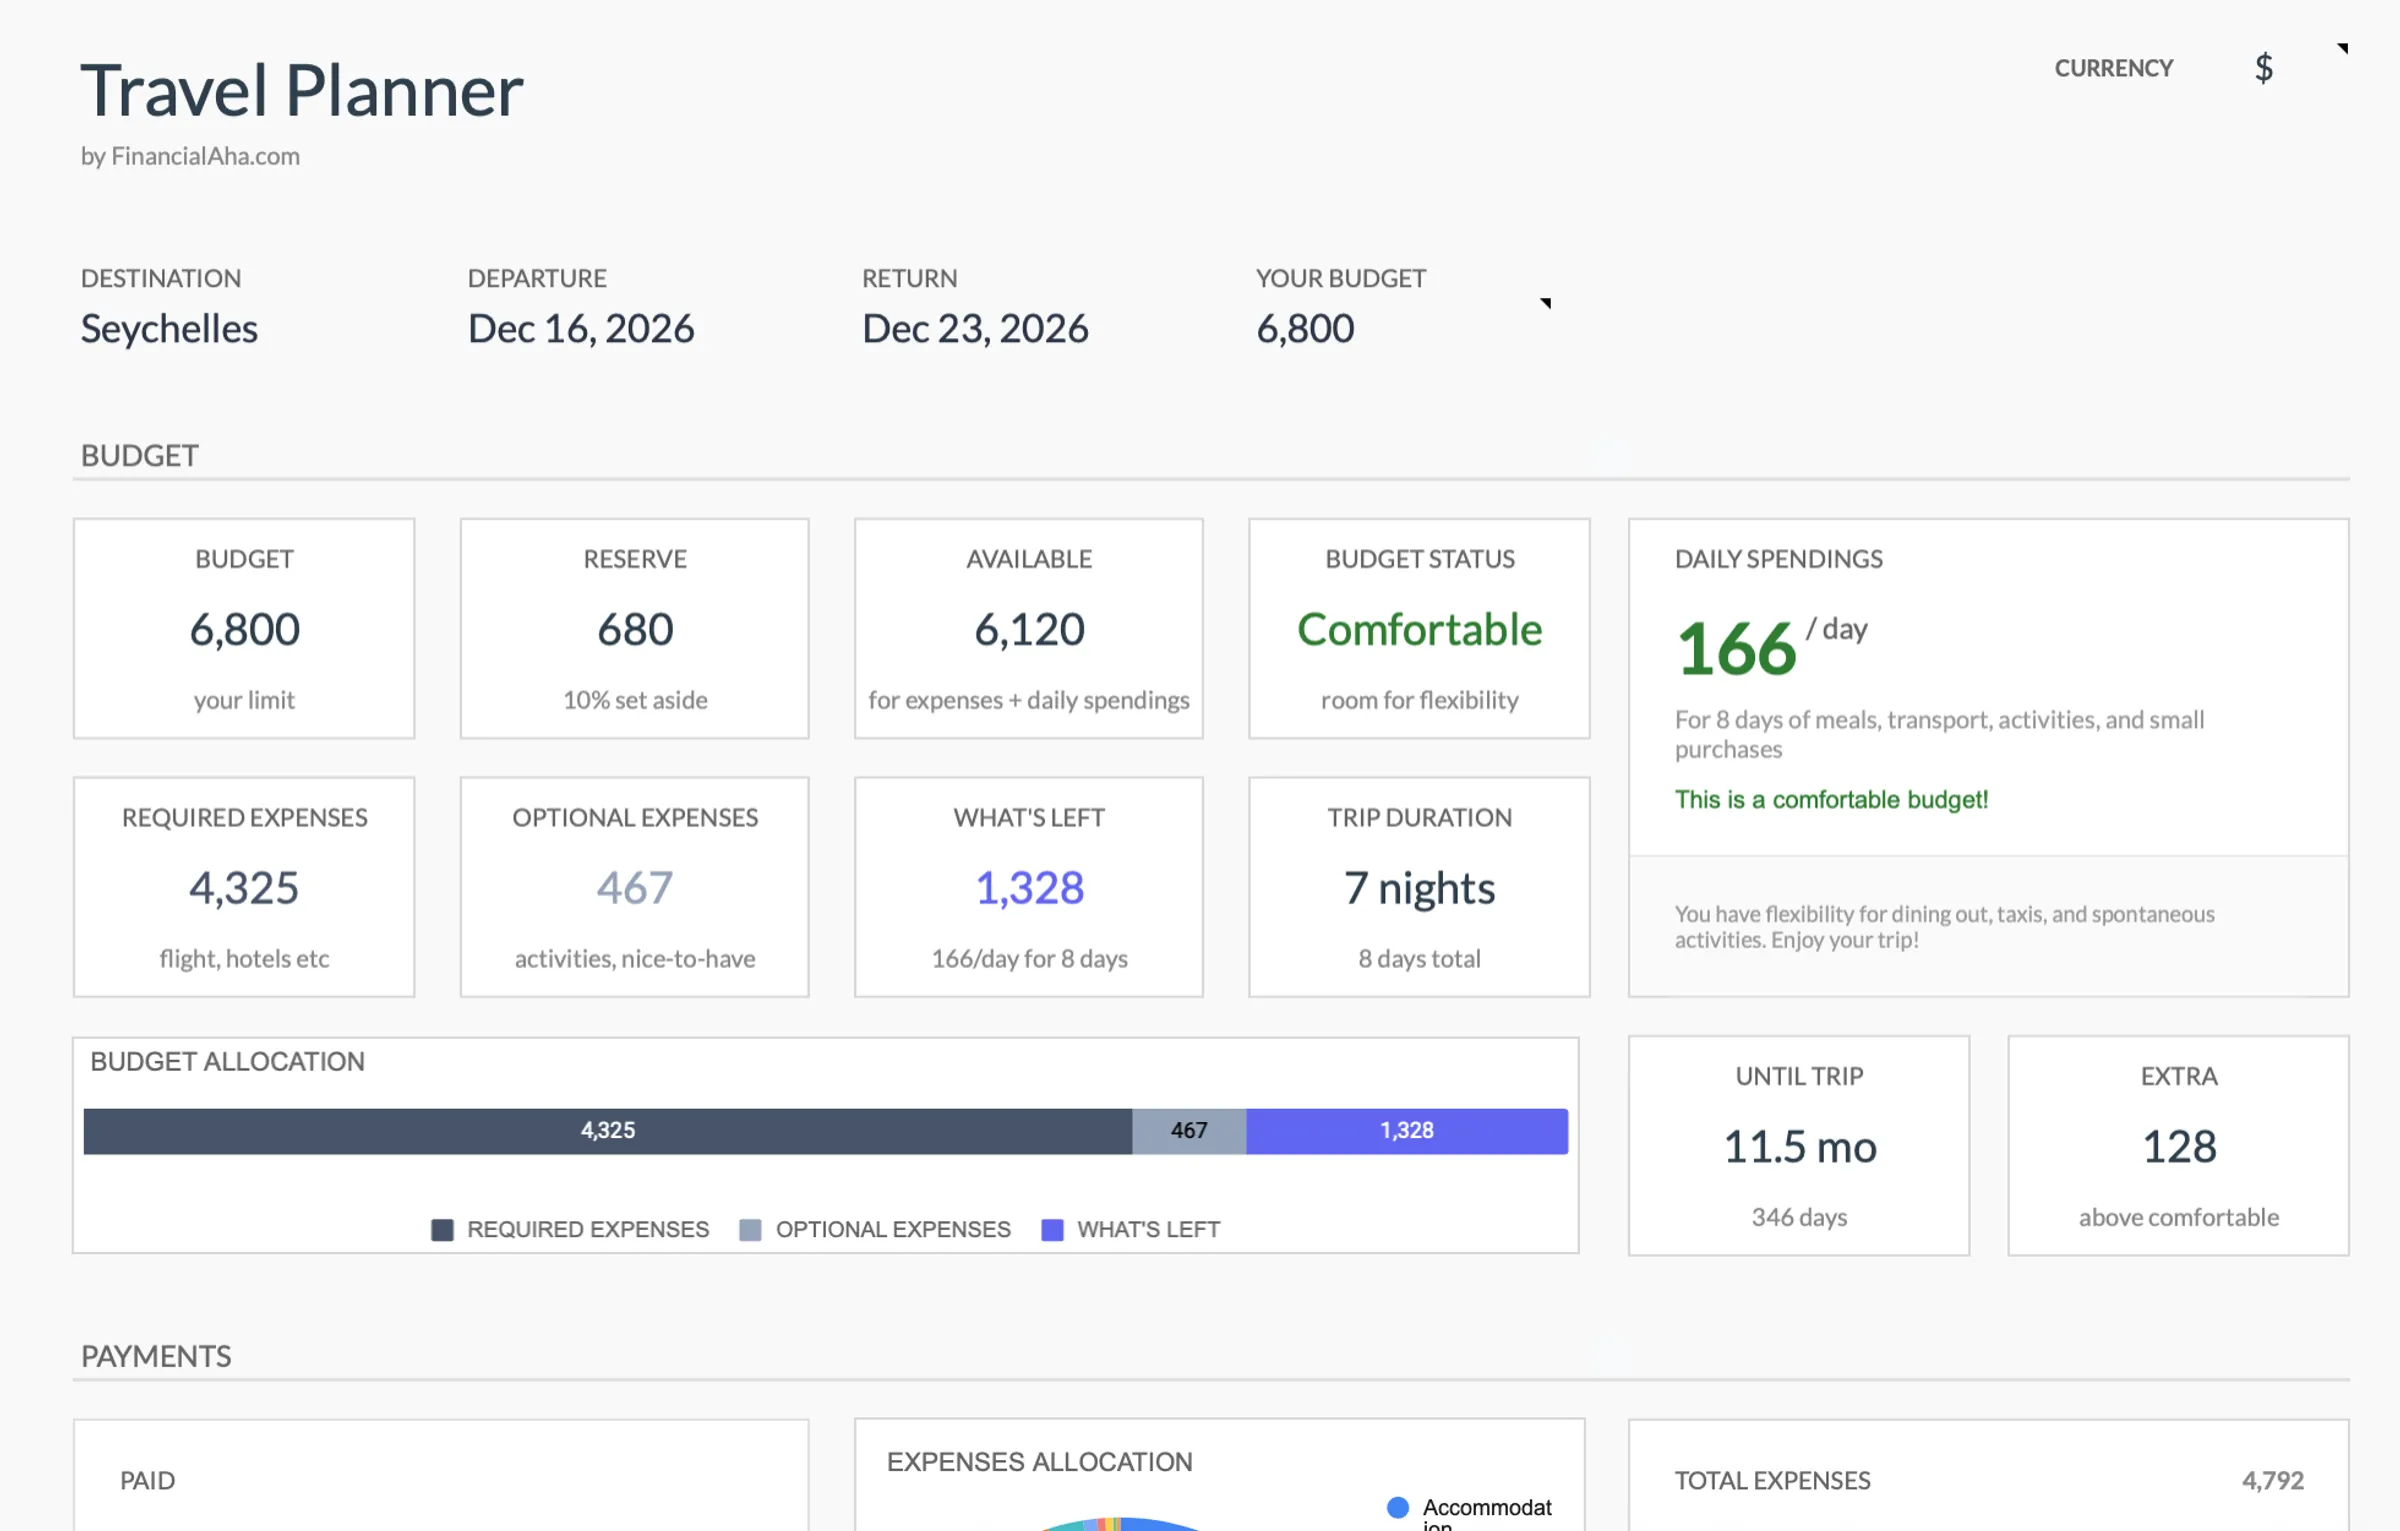Edit the budget value 6,800

(1304, 328)
